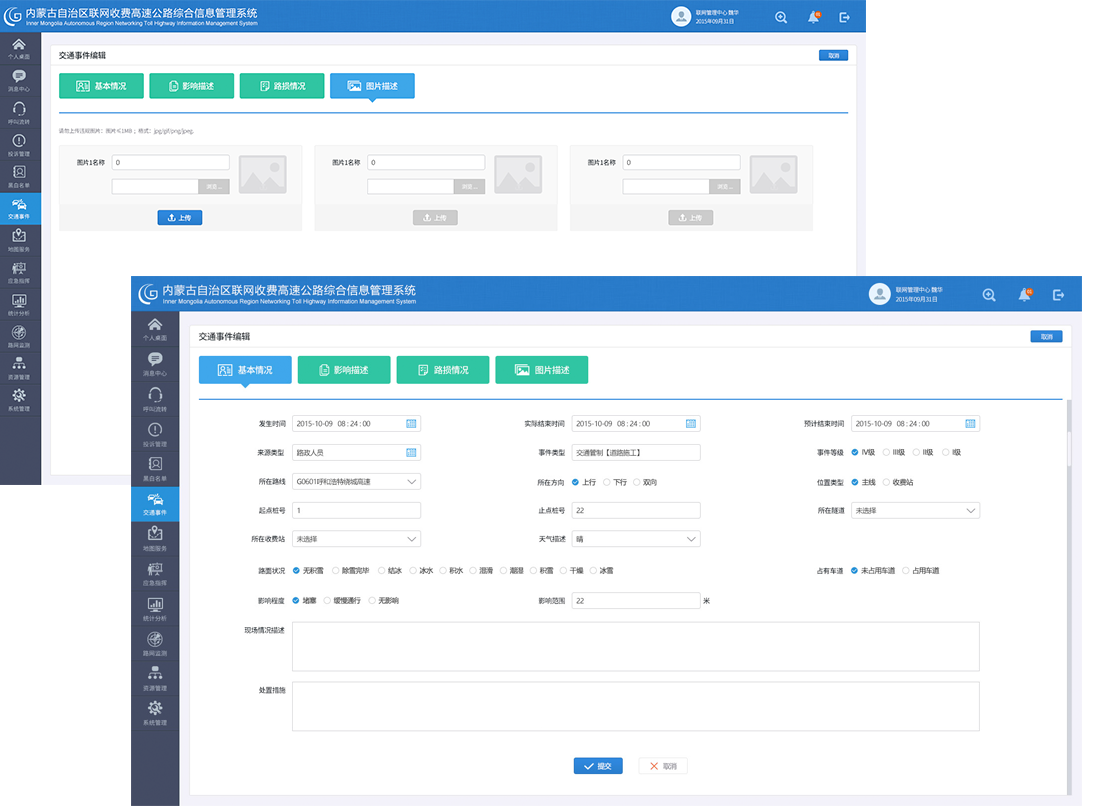Click into the 现场情况描述 text area
1113x811 pixels.
click(635, 646)
